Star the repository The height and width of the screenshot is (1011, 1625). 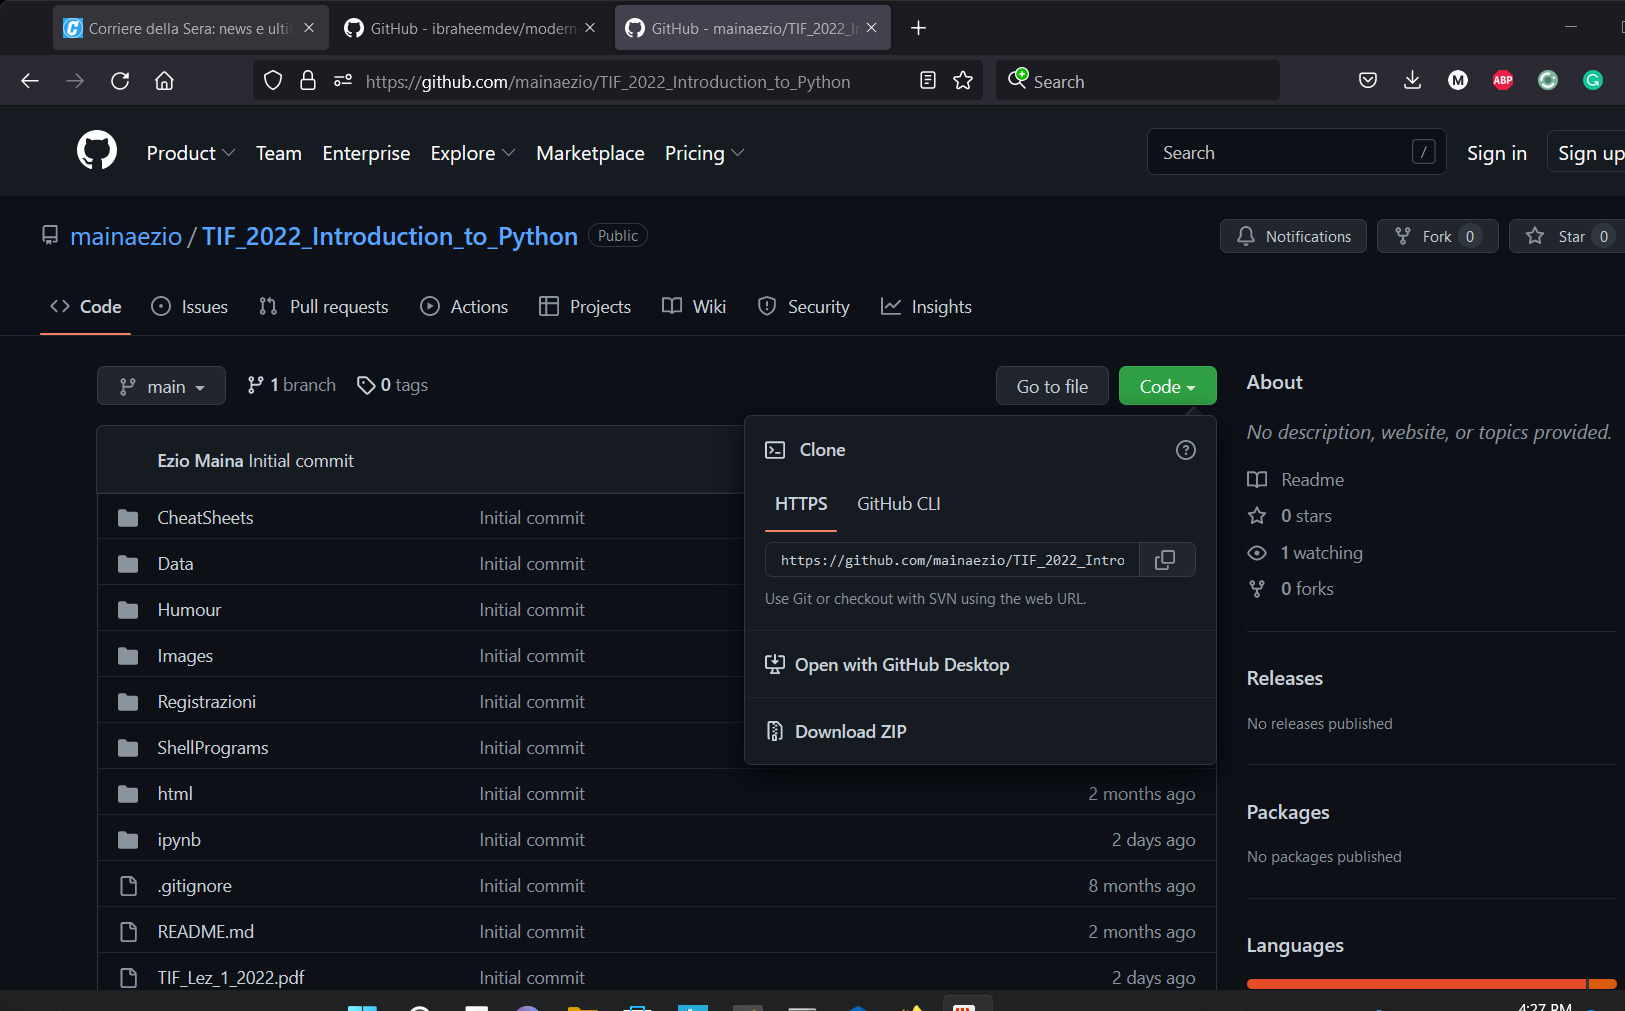pos(1566,236)
